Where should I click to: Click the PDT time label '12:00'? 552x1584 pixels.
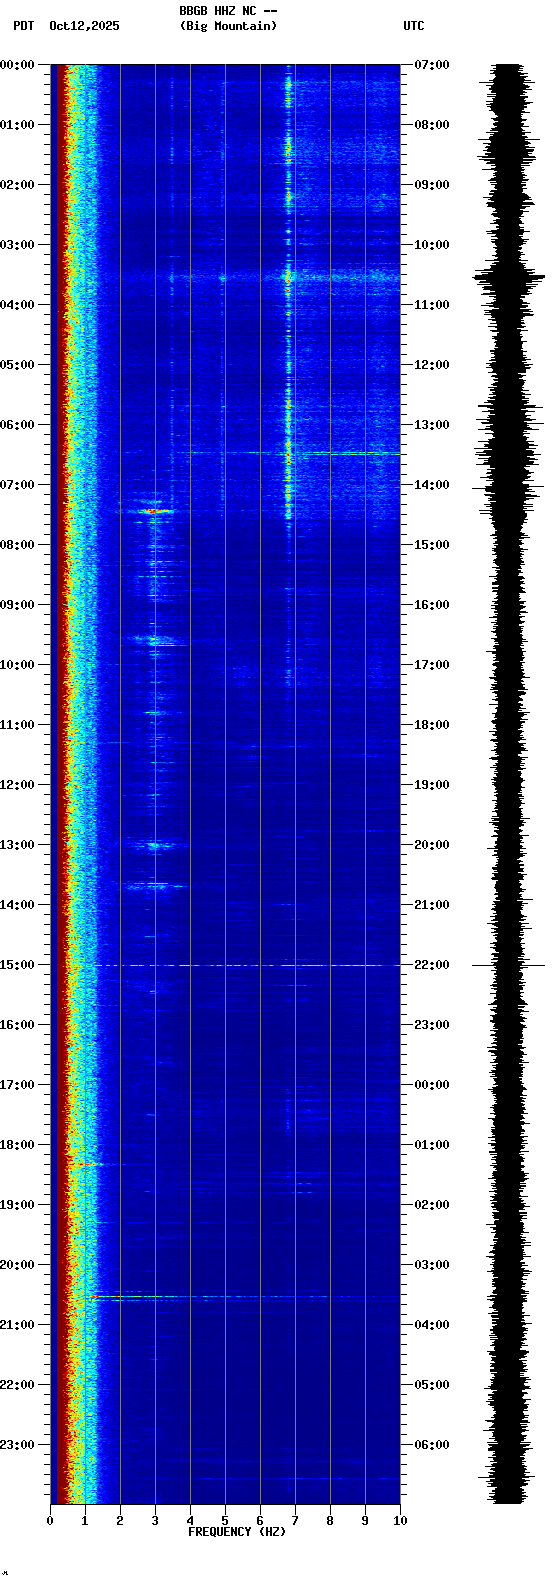[x=17, y=785]
